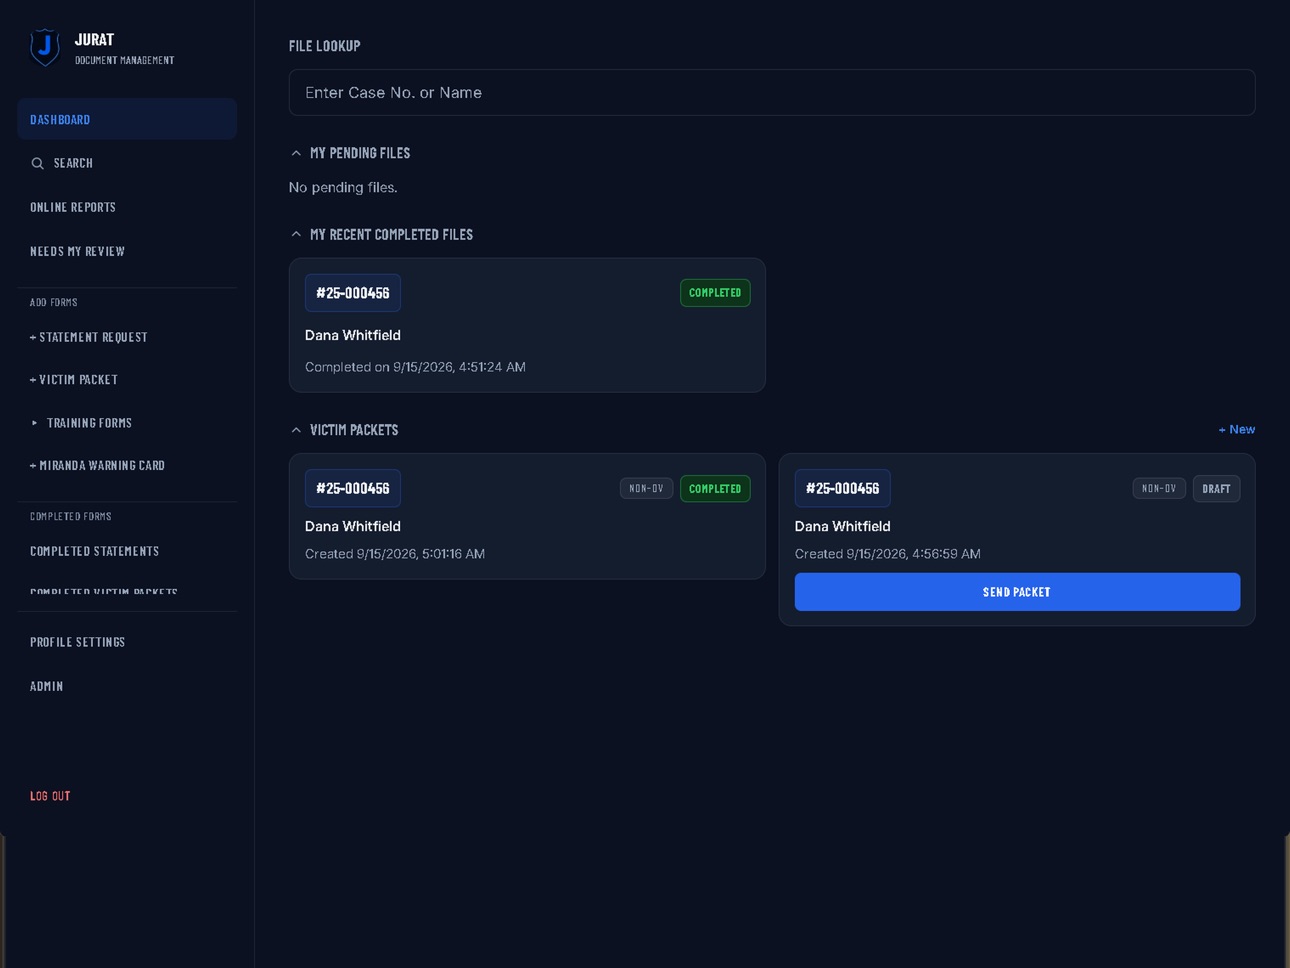
Task: Collapse the Victim Packets section chevron
Action: point(296,430)
